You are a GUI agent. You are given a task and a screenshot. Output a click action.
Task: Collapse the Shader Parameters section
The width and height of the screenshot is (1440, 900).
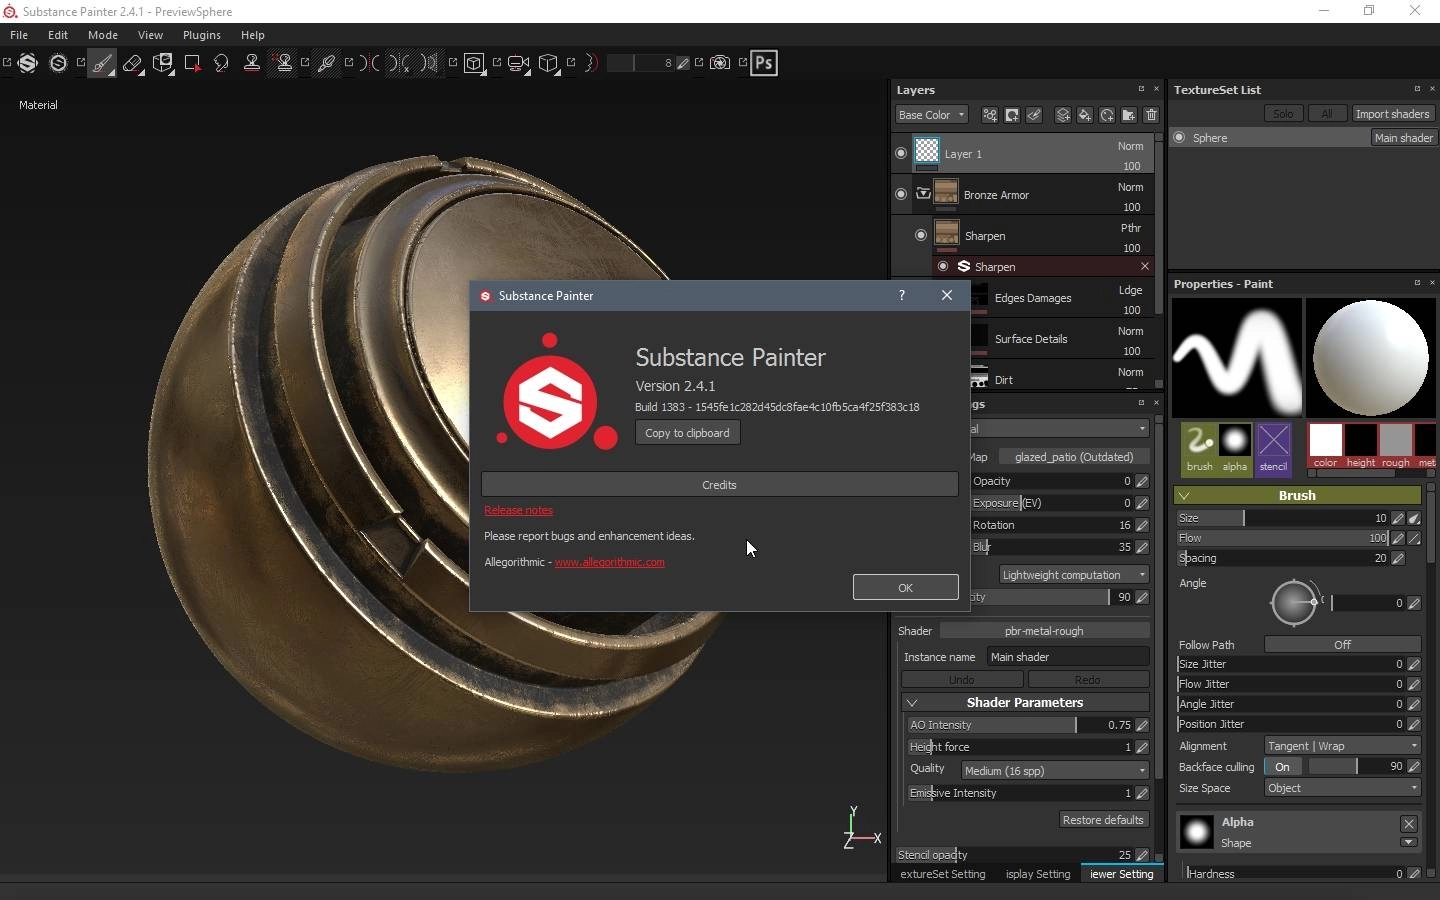point(913,702)
